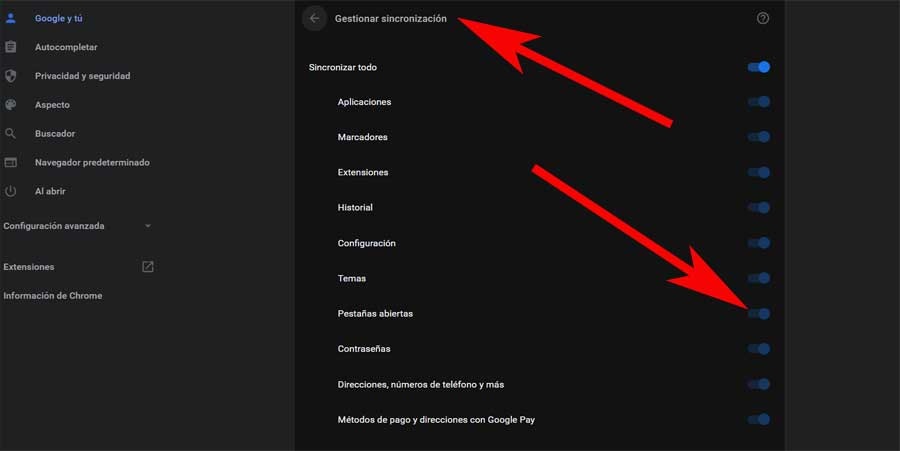The image size is (900, 451).
Task: Open the help question mark icon
Action: point(762,18)
